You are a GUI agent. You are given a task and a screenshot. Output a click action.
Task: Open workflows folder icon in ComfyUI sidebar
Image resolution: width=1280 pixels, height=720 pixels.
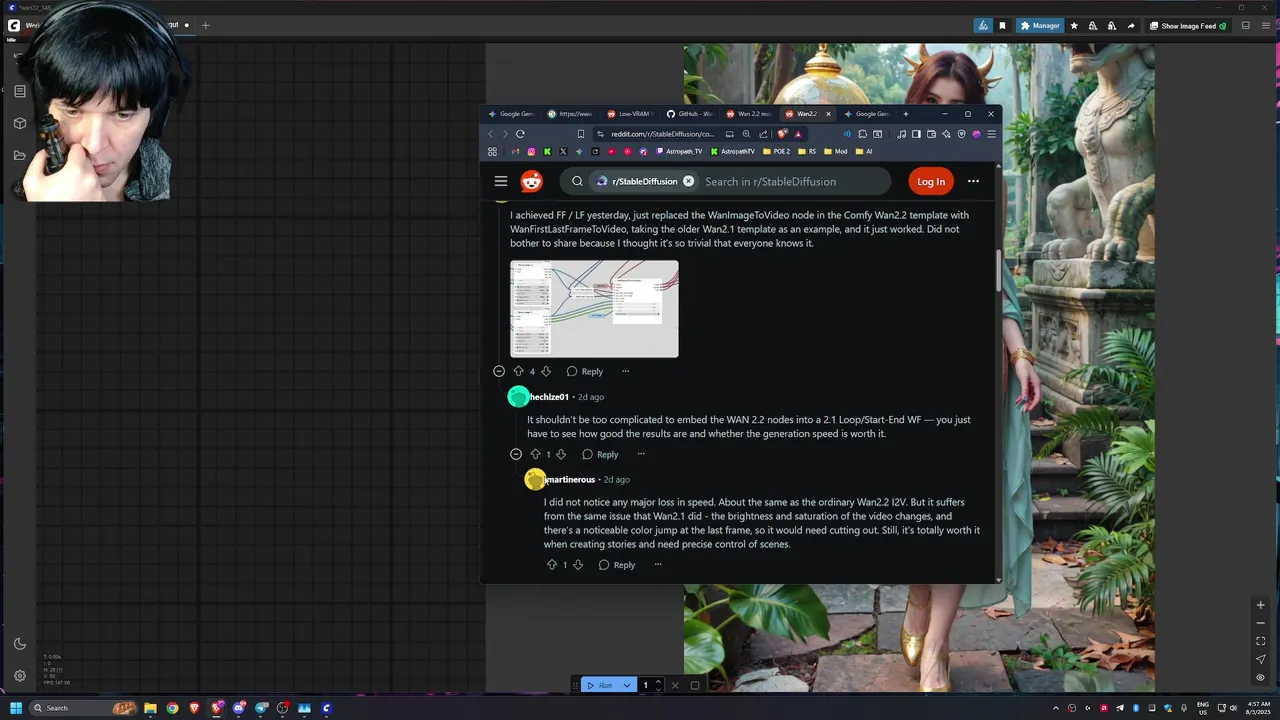coord(19,155)
